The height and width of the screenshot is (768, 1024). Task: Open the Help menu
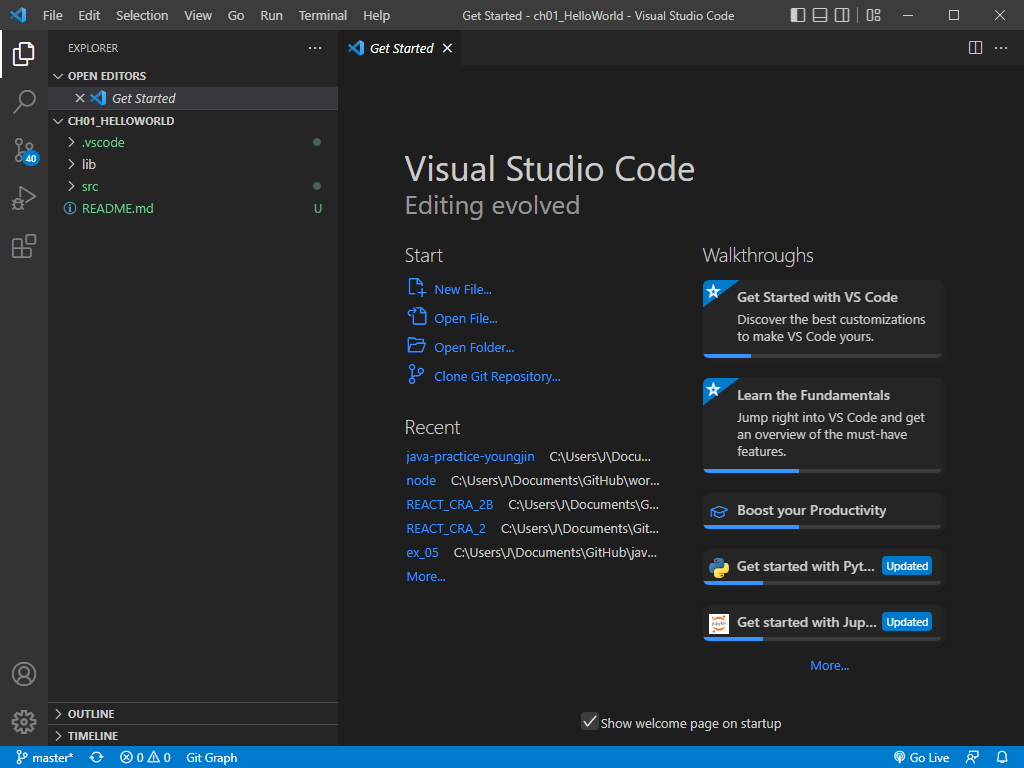coord(376,15)
